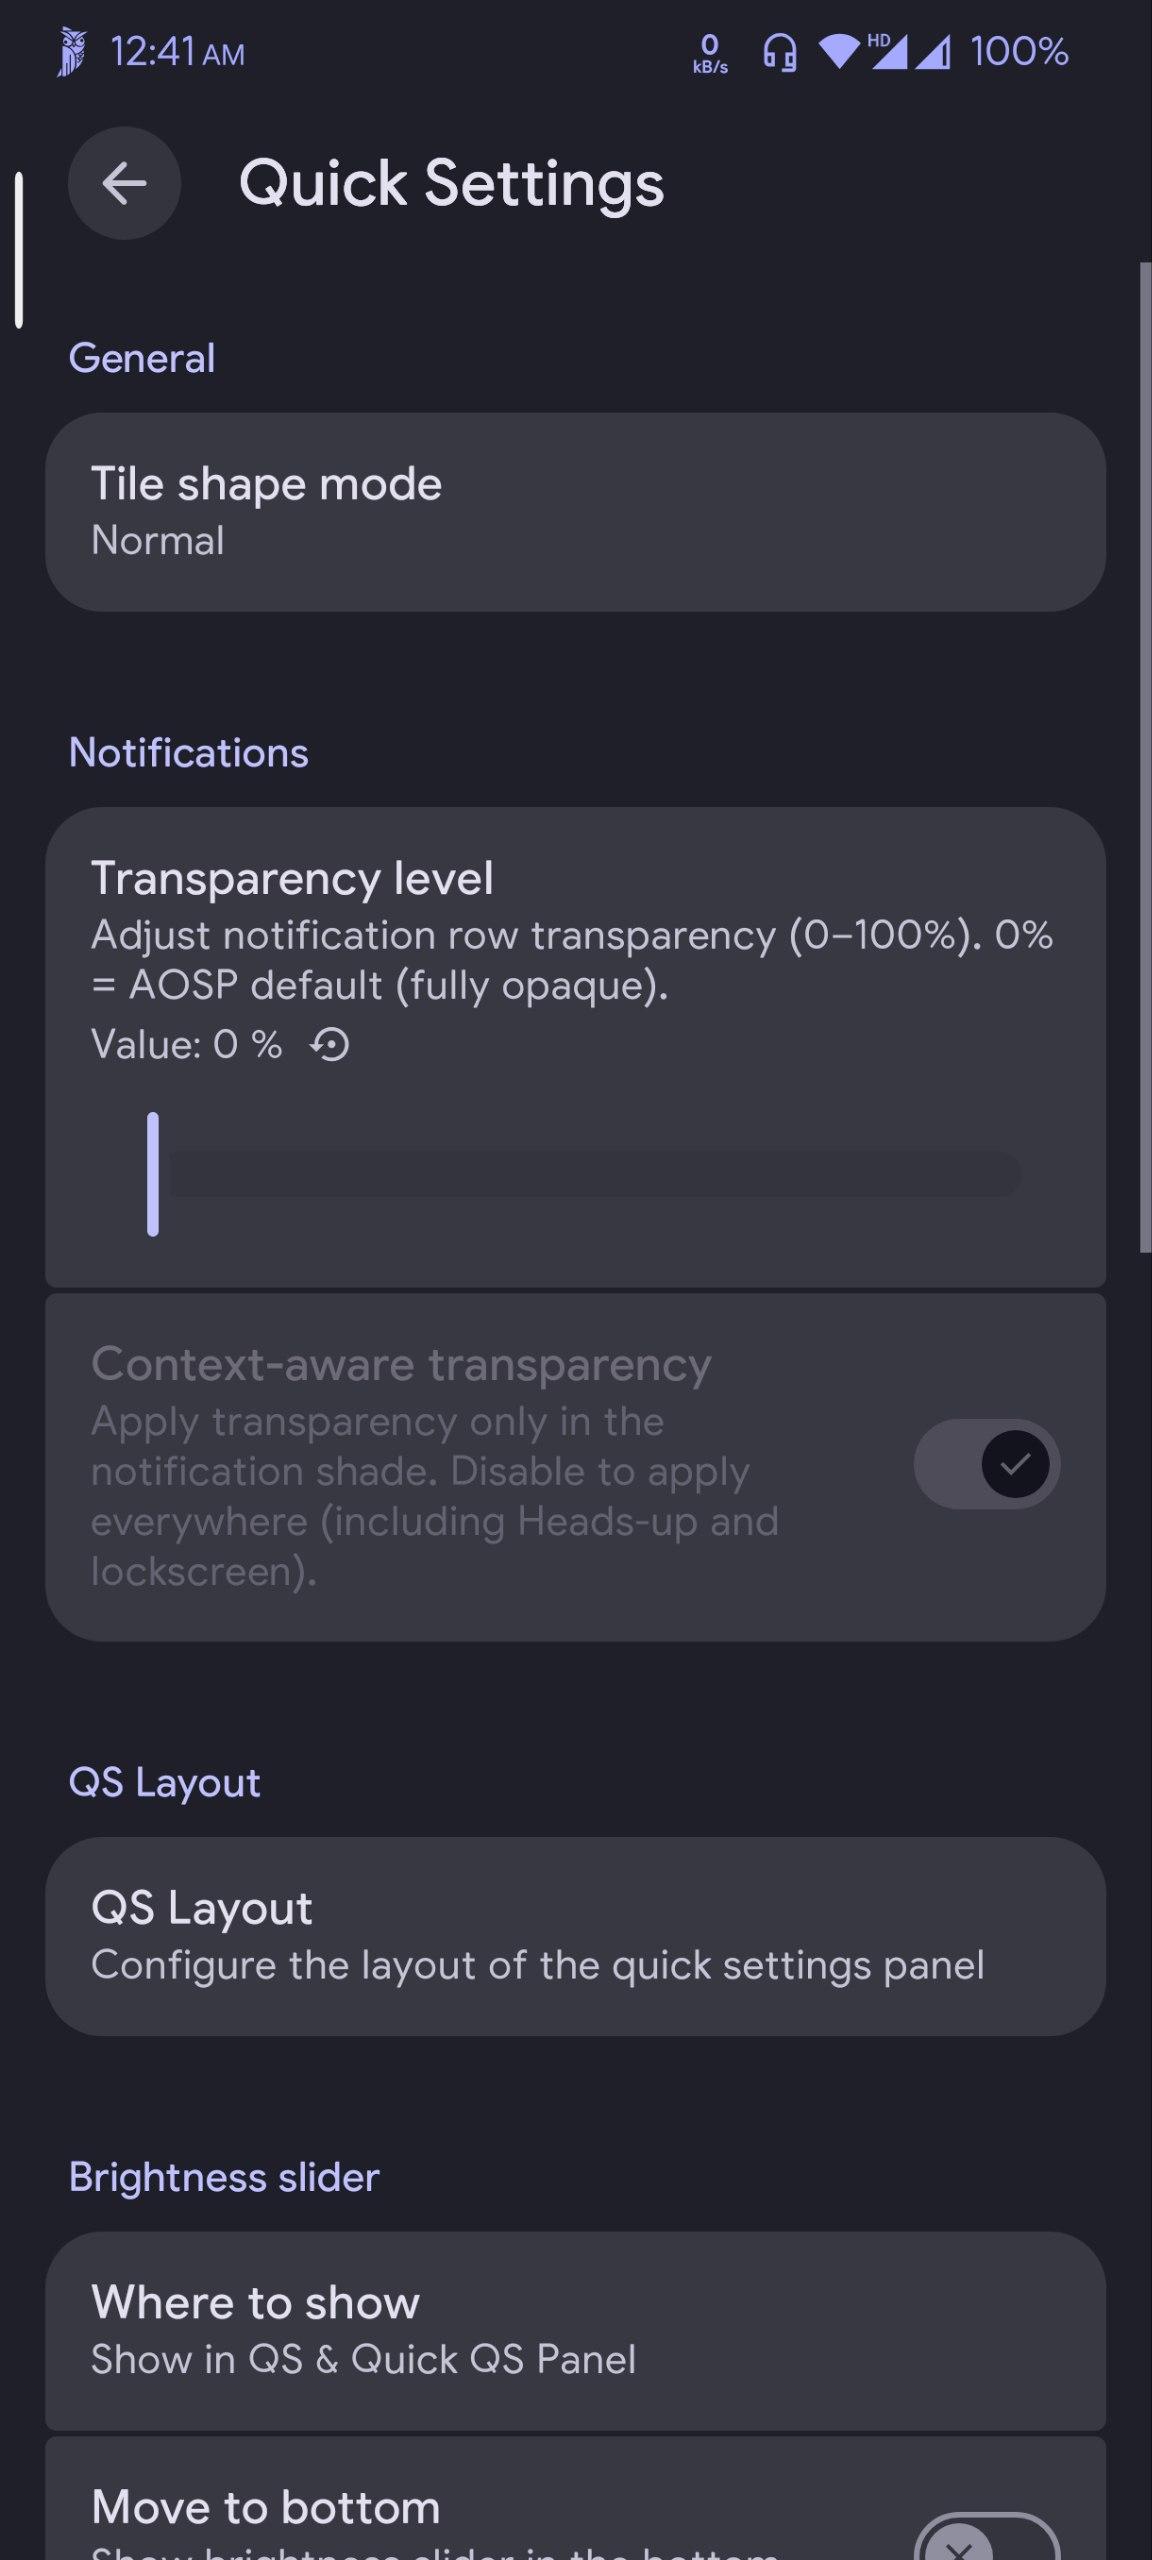
Task: Tap the clock time in status bar
Action: coord(178,52)
